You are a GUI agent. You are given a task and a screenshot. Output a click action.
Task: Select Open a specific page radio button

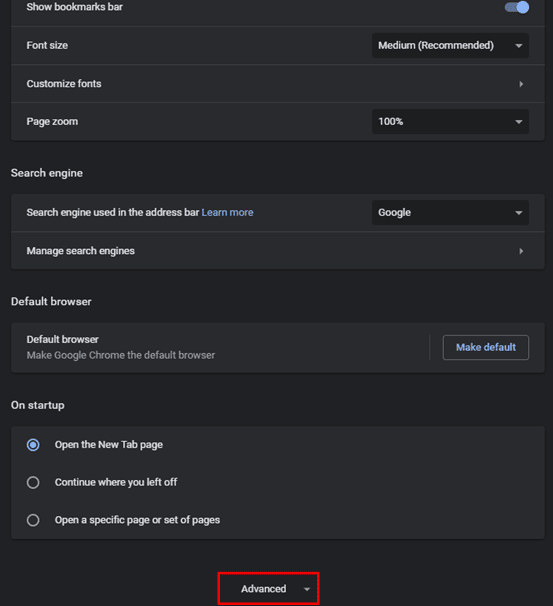[x=33, y=520]
